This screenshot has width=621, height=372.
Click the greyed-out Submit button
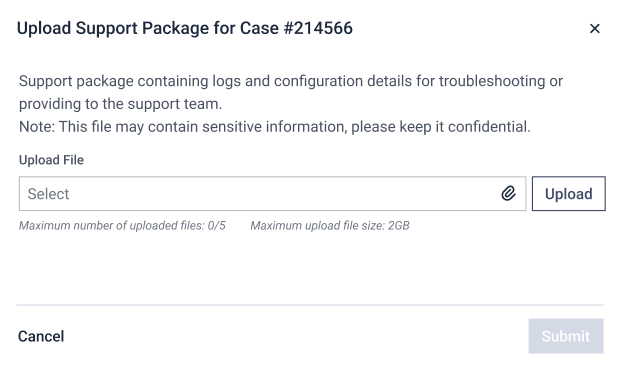pyautogui.click(x=566, y=336)
